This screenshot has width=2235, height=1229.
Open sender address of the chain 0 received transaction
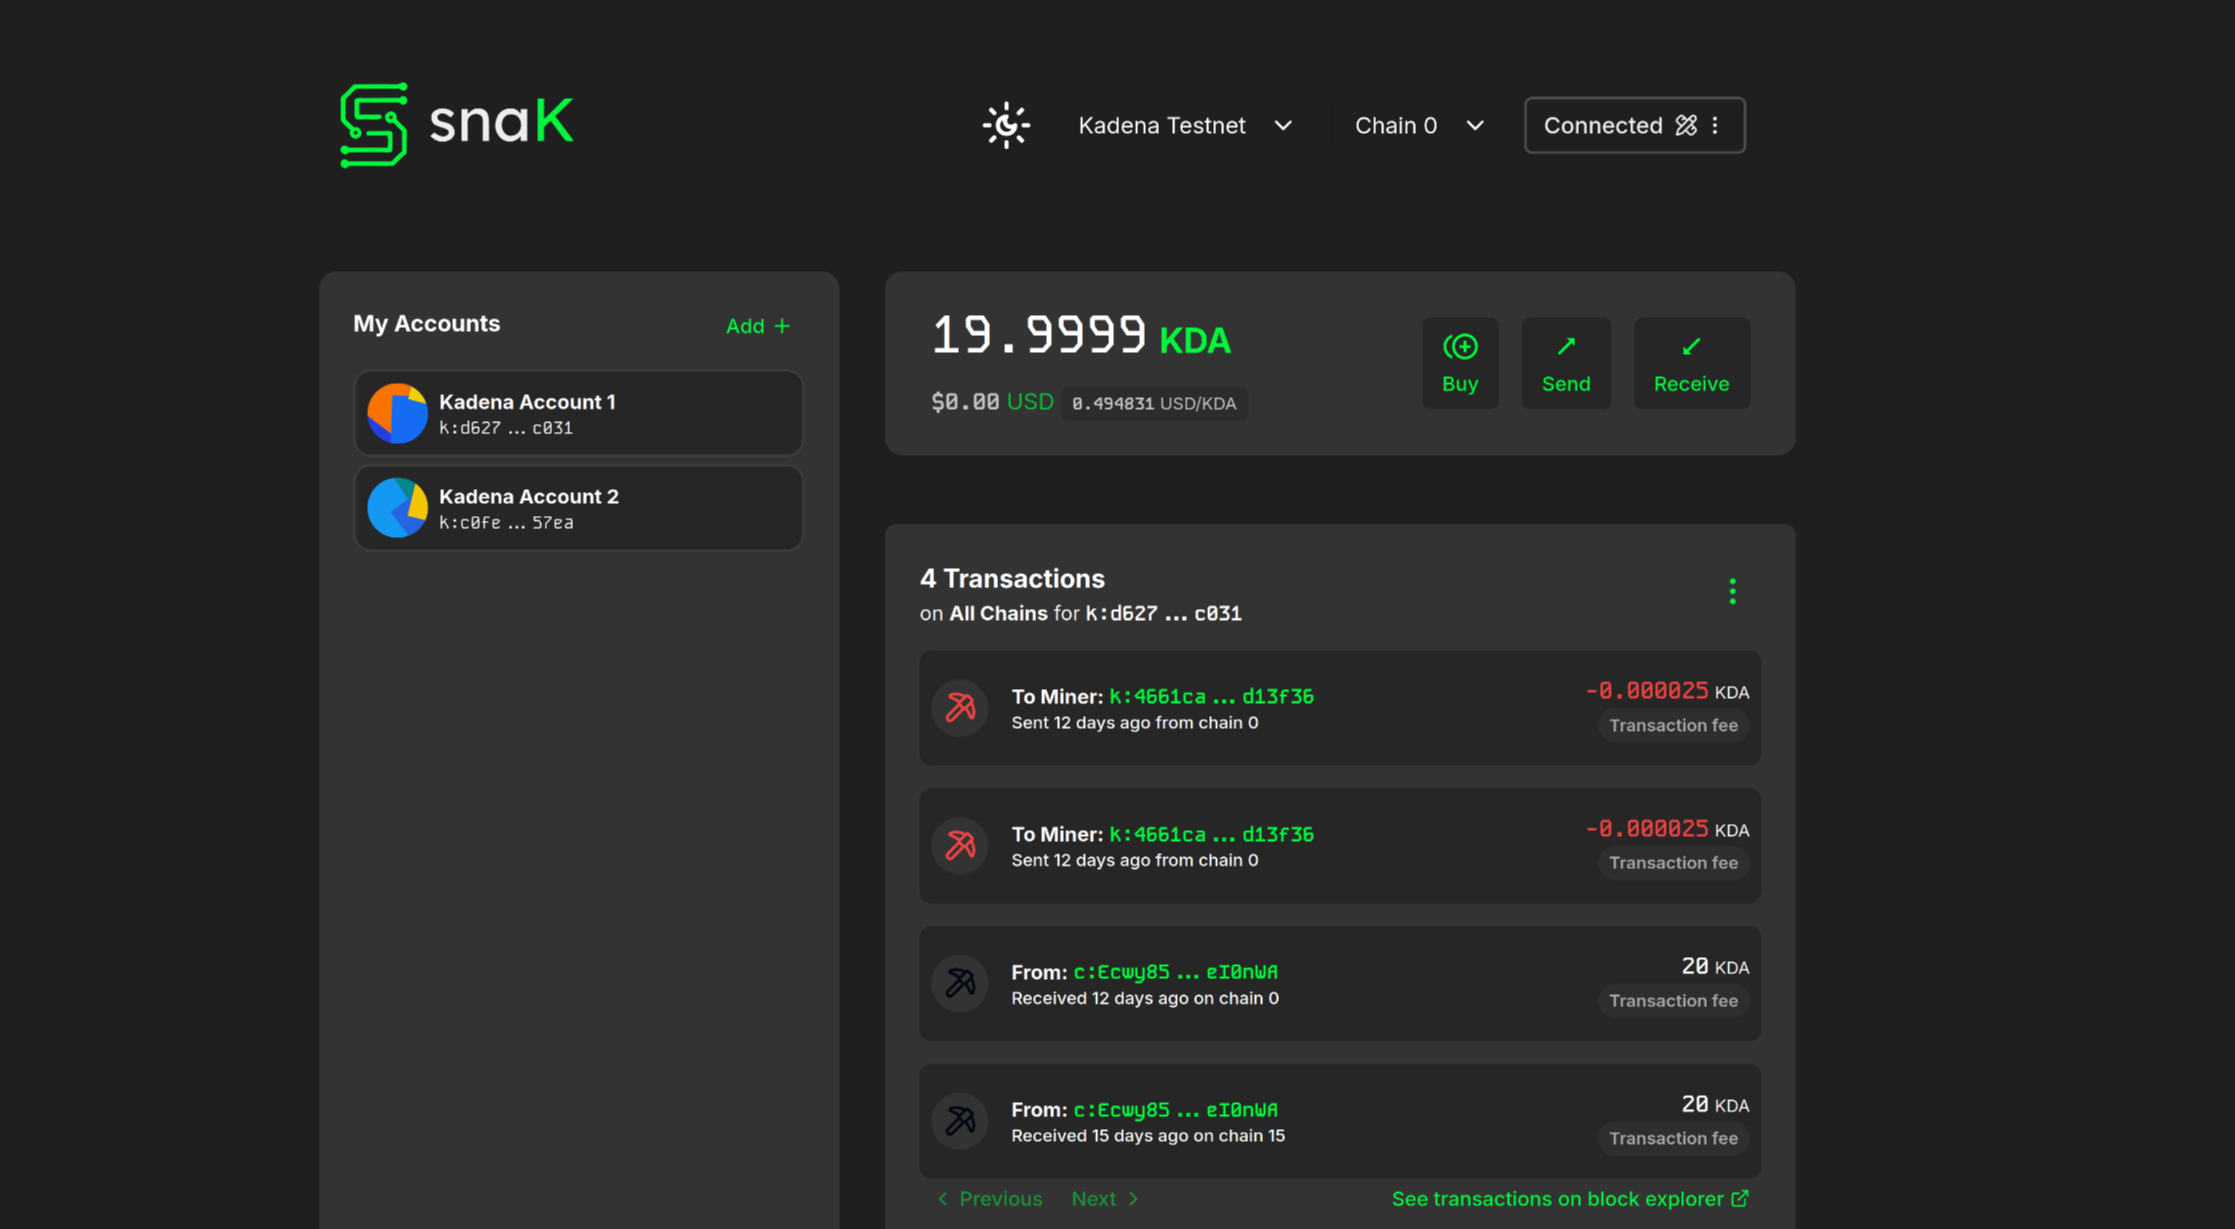coord(1175,972)
